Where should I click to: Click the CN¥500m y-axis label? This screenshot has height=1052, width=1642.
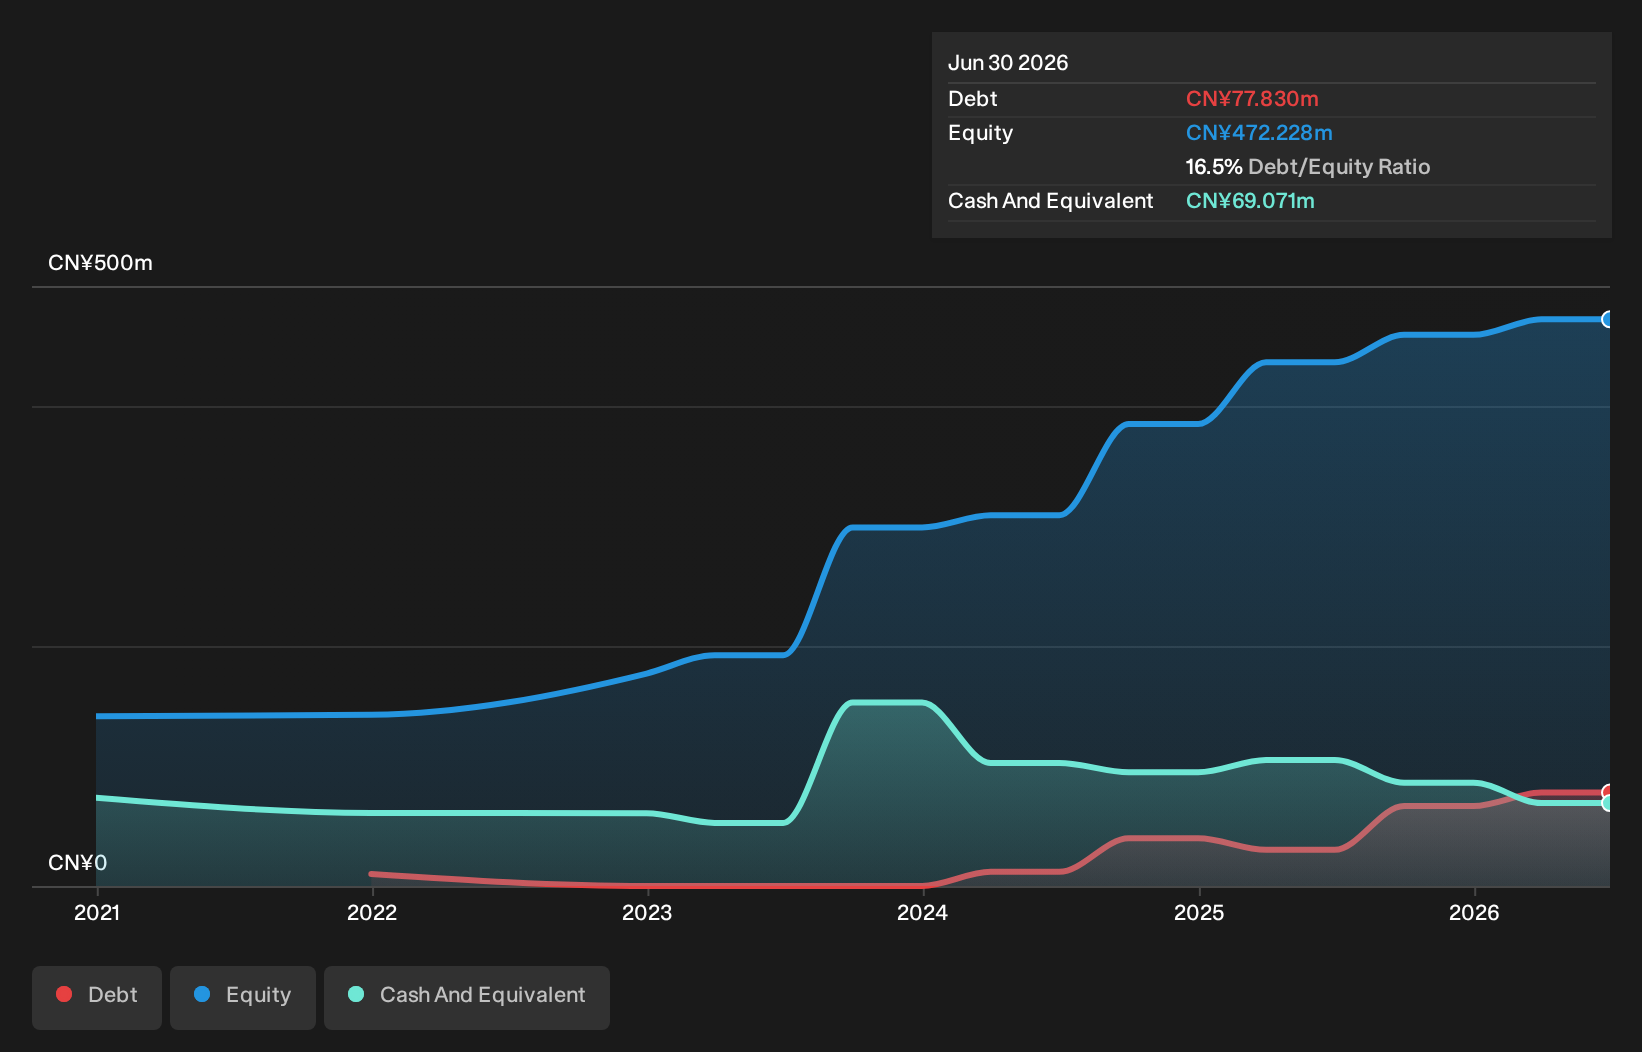(x=100, y=263)
